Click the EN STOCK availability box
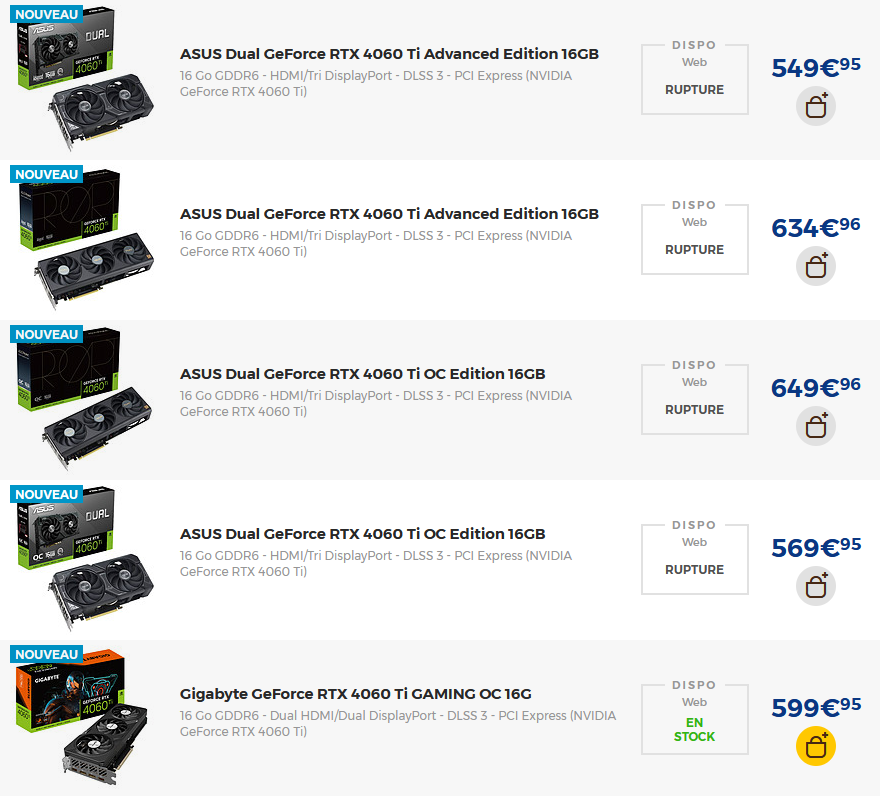This screenshot has height=796, width=880. tap(695, 719)
